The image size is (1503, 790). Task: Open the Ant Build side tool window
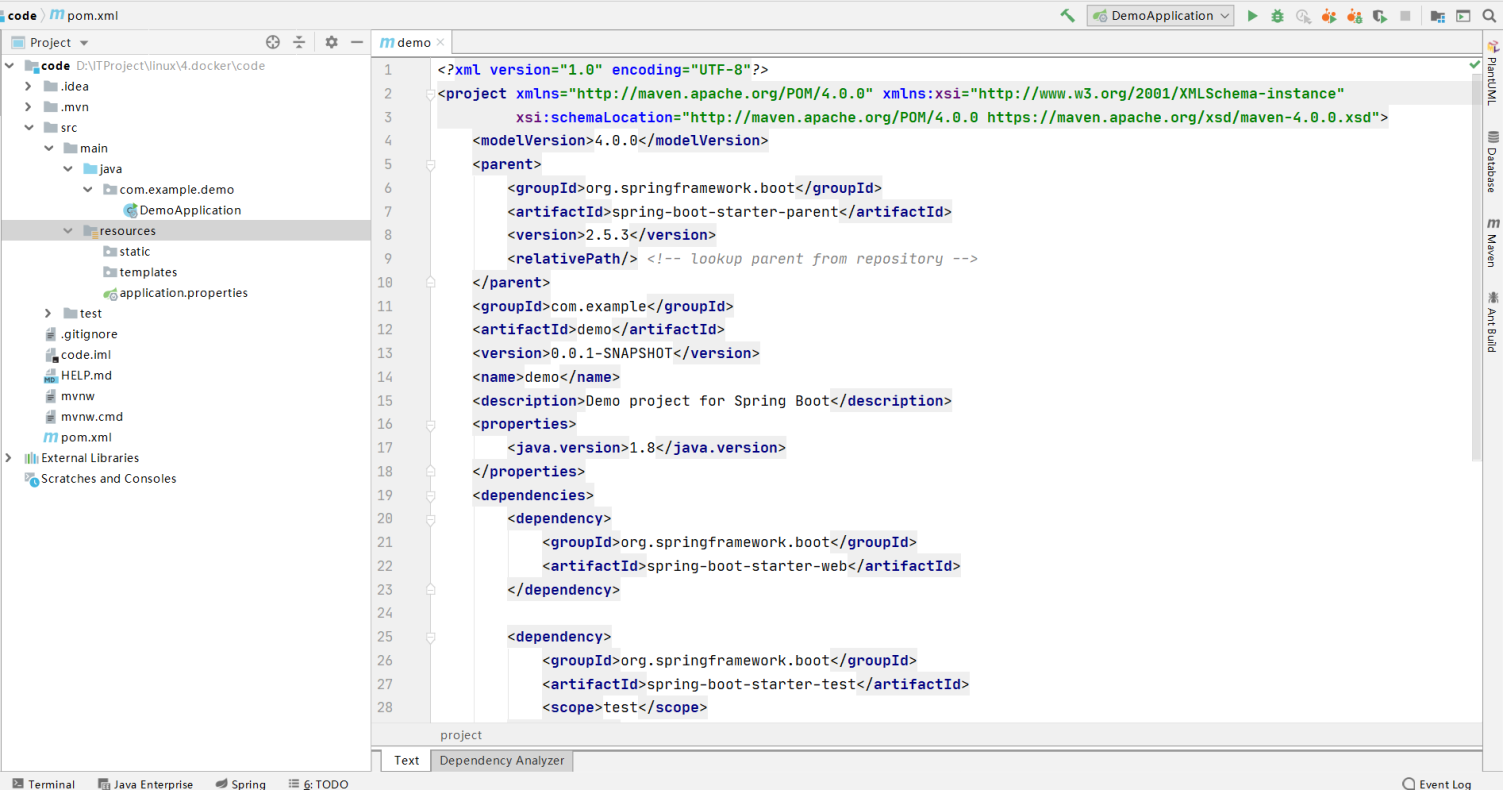pos(1492,321)
